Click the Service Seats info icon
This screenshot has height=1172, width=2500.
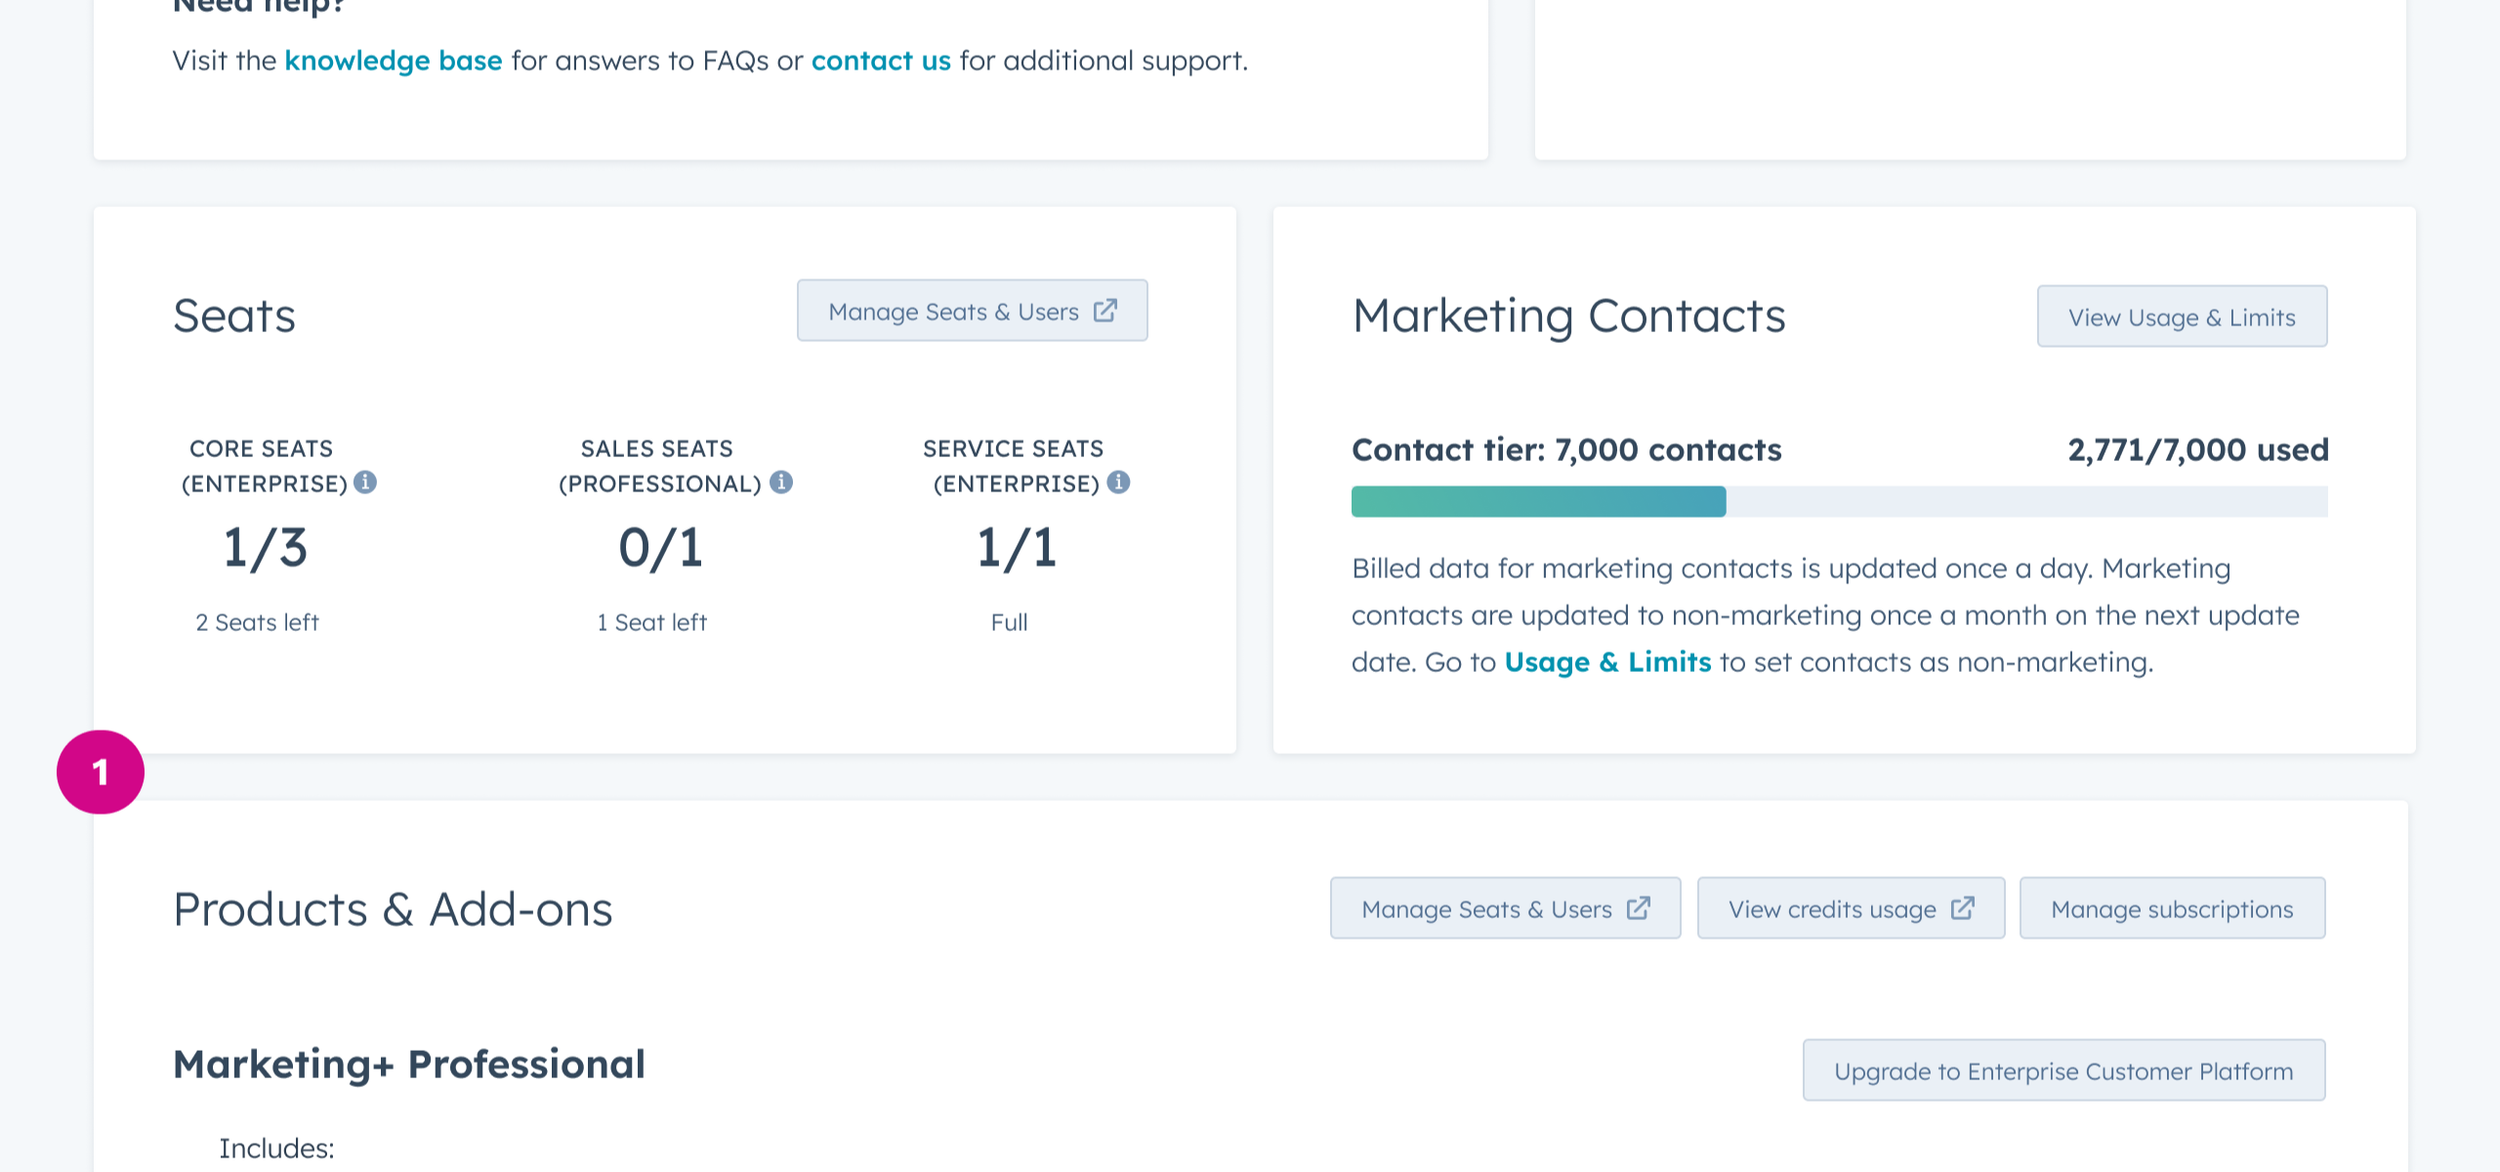pos(1118,483)
